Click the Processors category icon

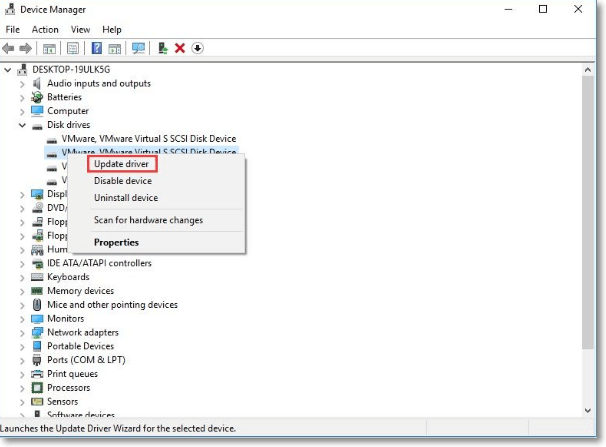(x=37, y=388)
